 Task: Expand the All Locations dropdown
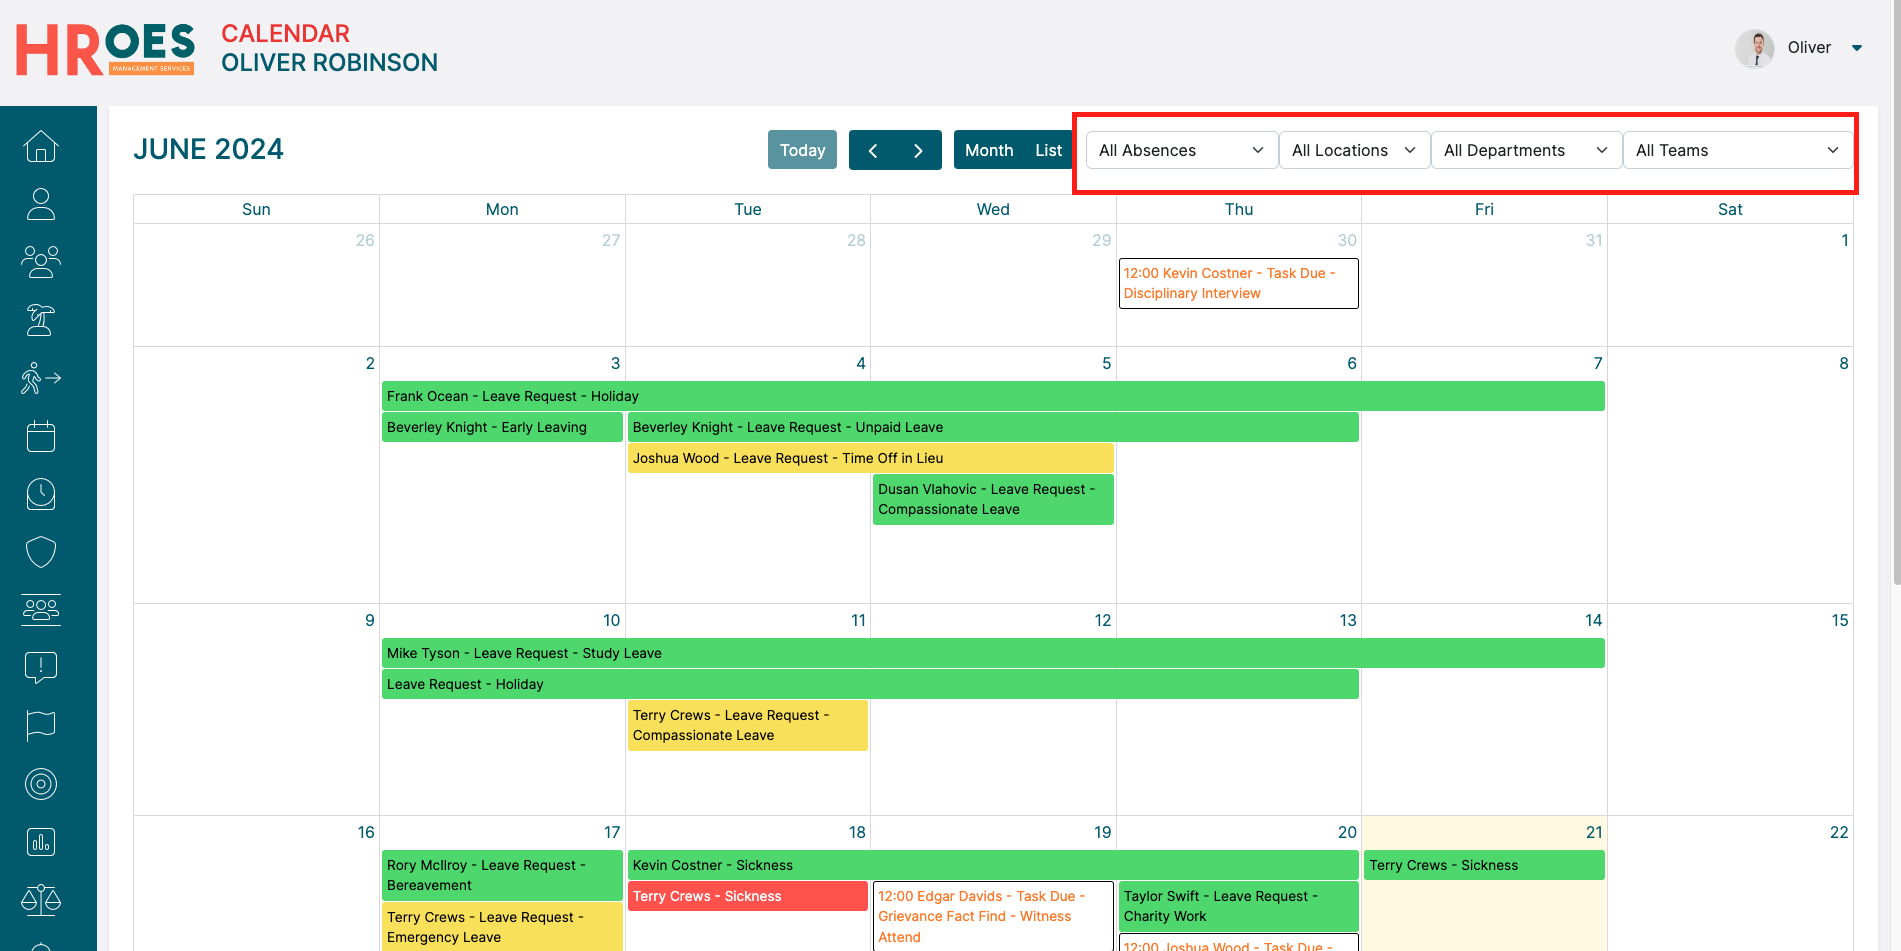tap(1354, 150)
